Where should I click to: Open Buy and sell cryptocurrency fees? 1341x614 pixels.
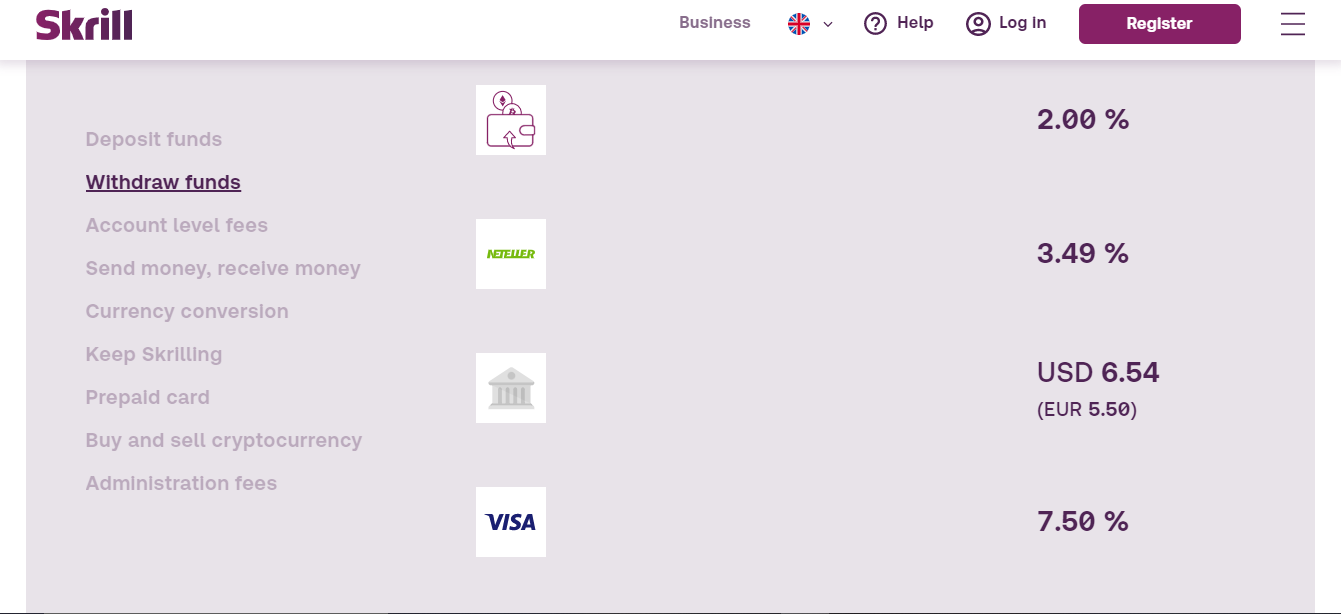click(224, 440)
